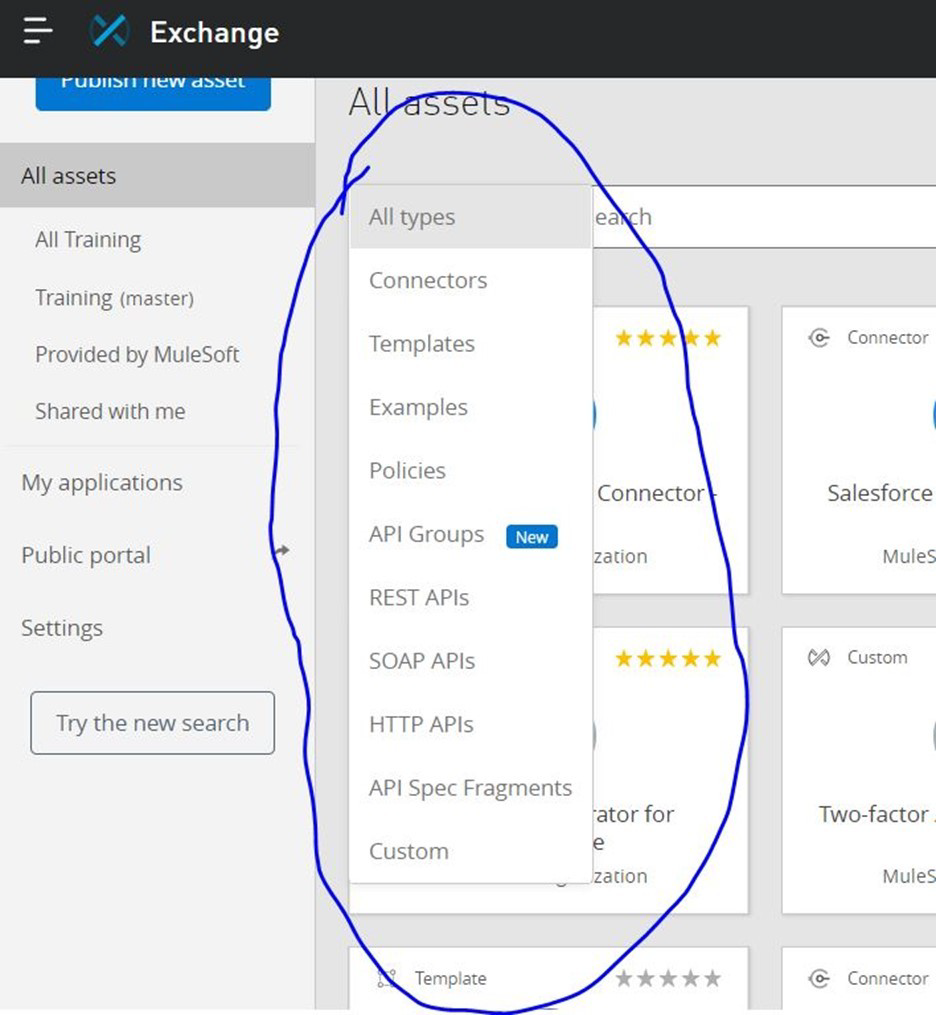Click the Connector icon on bottom-right card

click(x=819, y=979)
